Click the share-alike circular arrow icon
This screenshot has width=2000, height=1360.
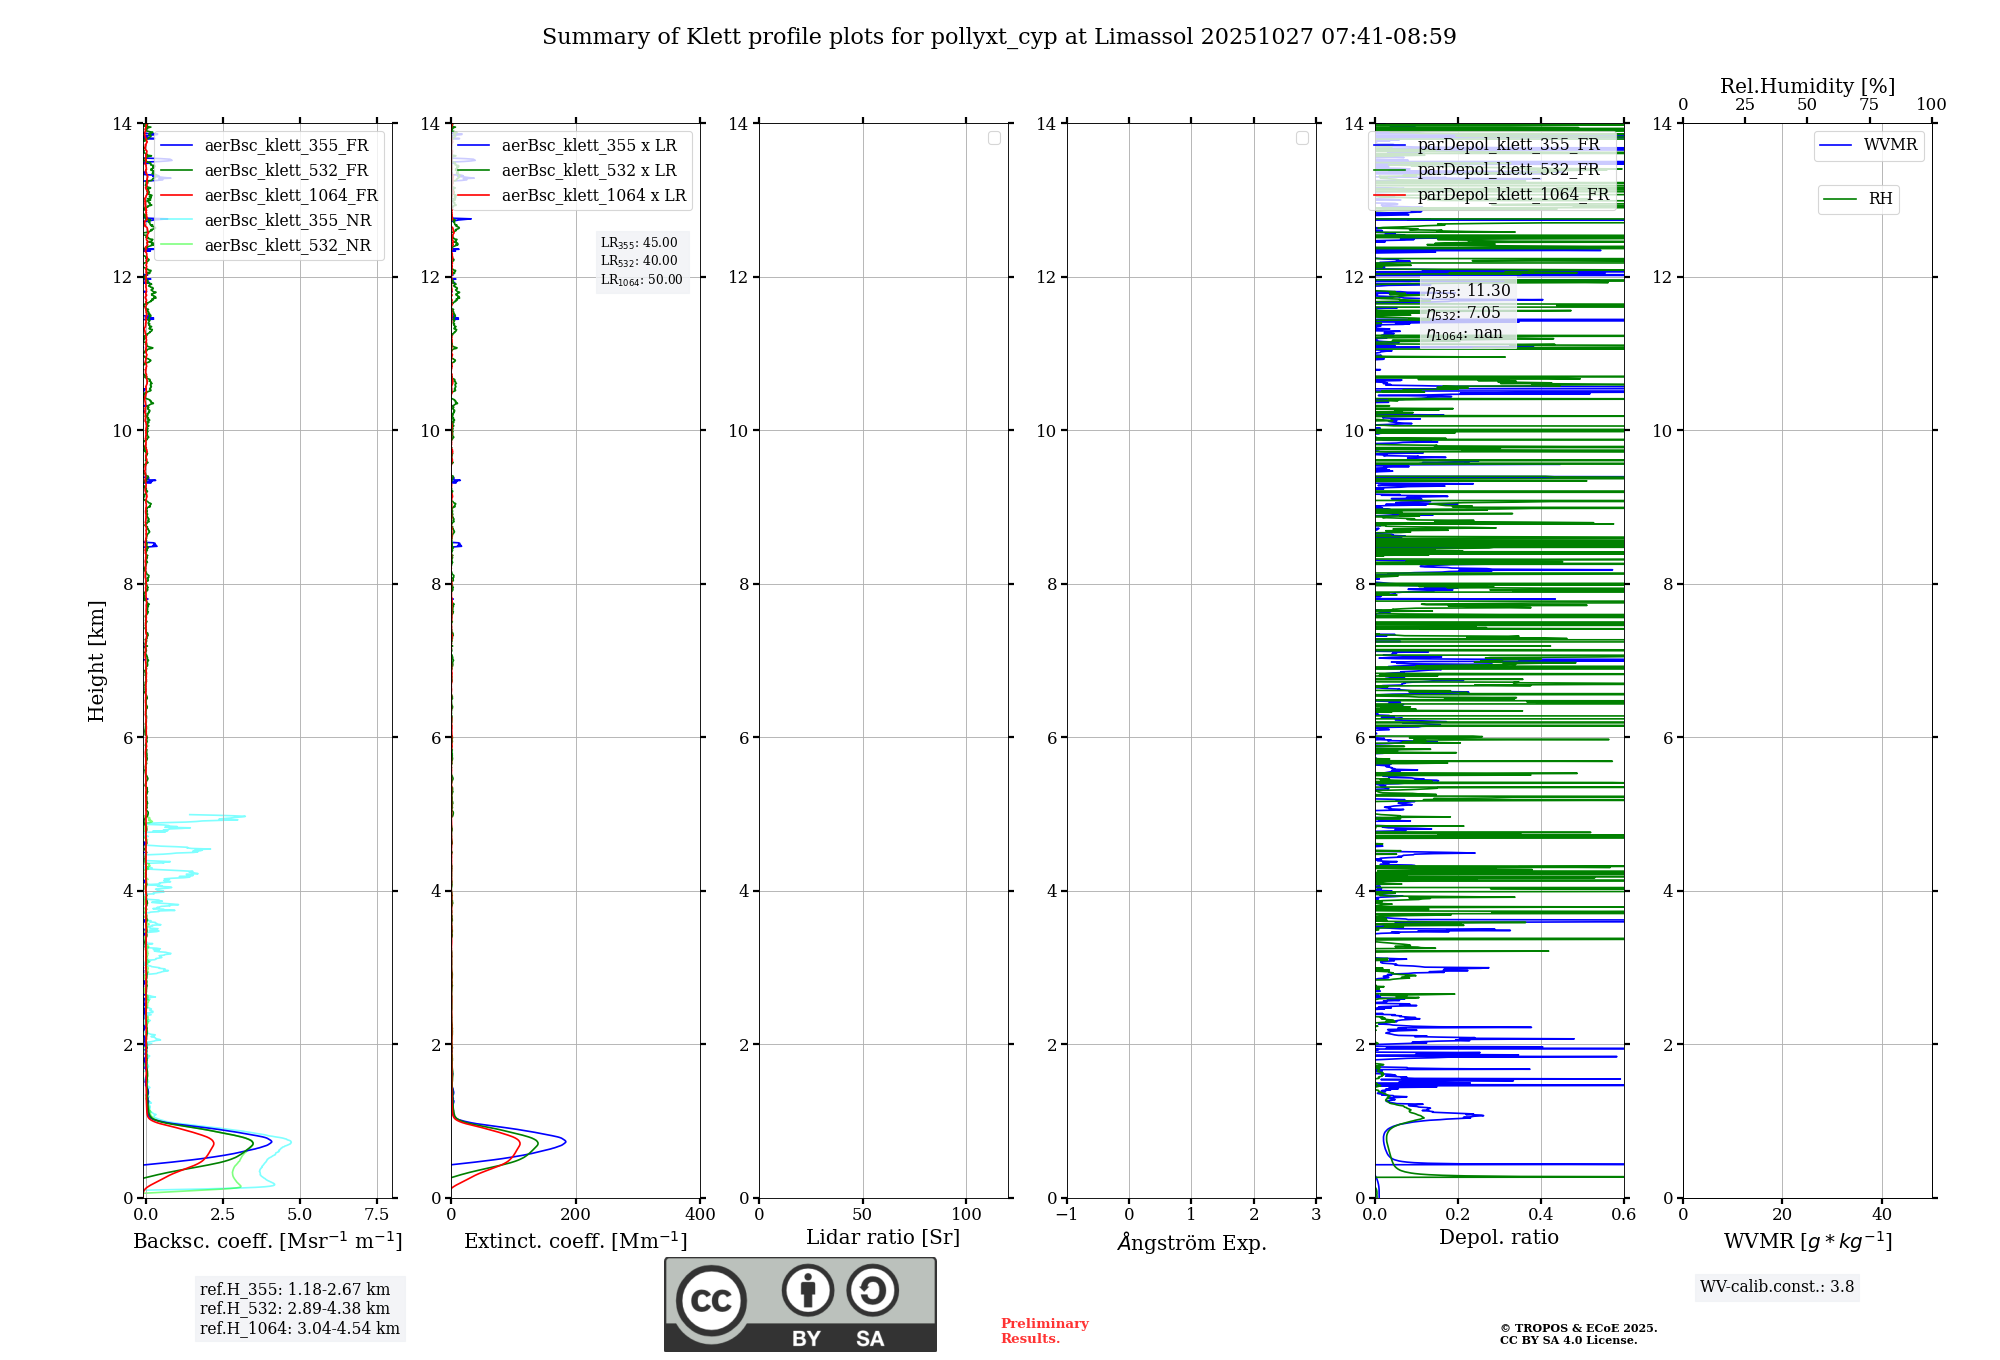(872, 1290)
